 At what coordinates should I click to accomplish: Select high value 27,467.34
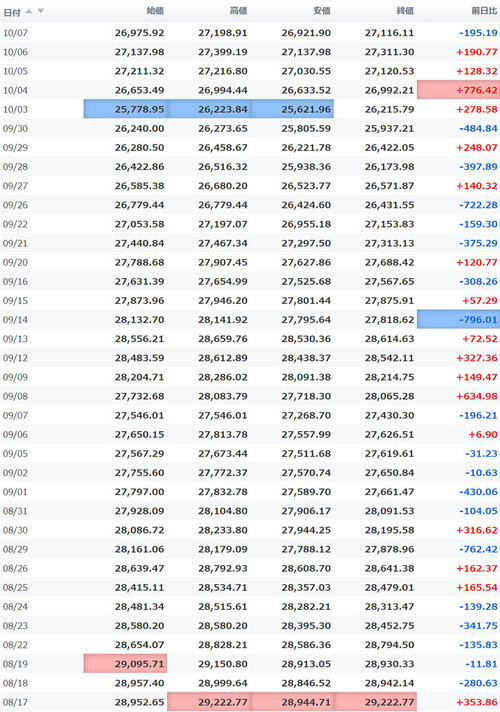click(223, 243)
